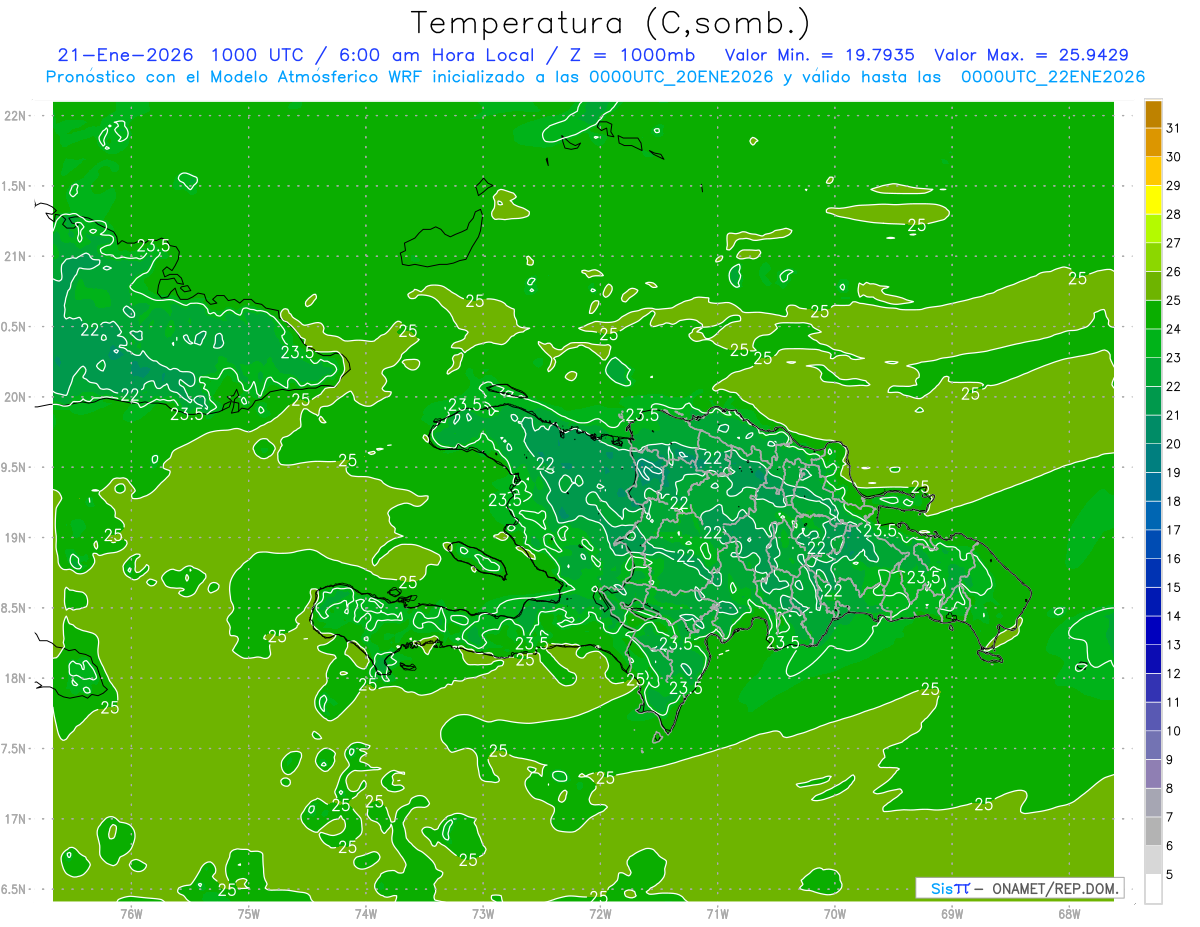Pick the yellow colorbar band between 28 and 29

[x=1153, y=200]
